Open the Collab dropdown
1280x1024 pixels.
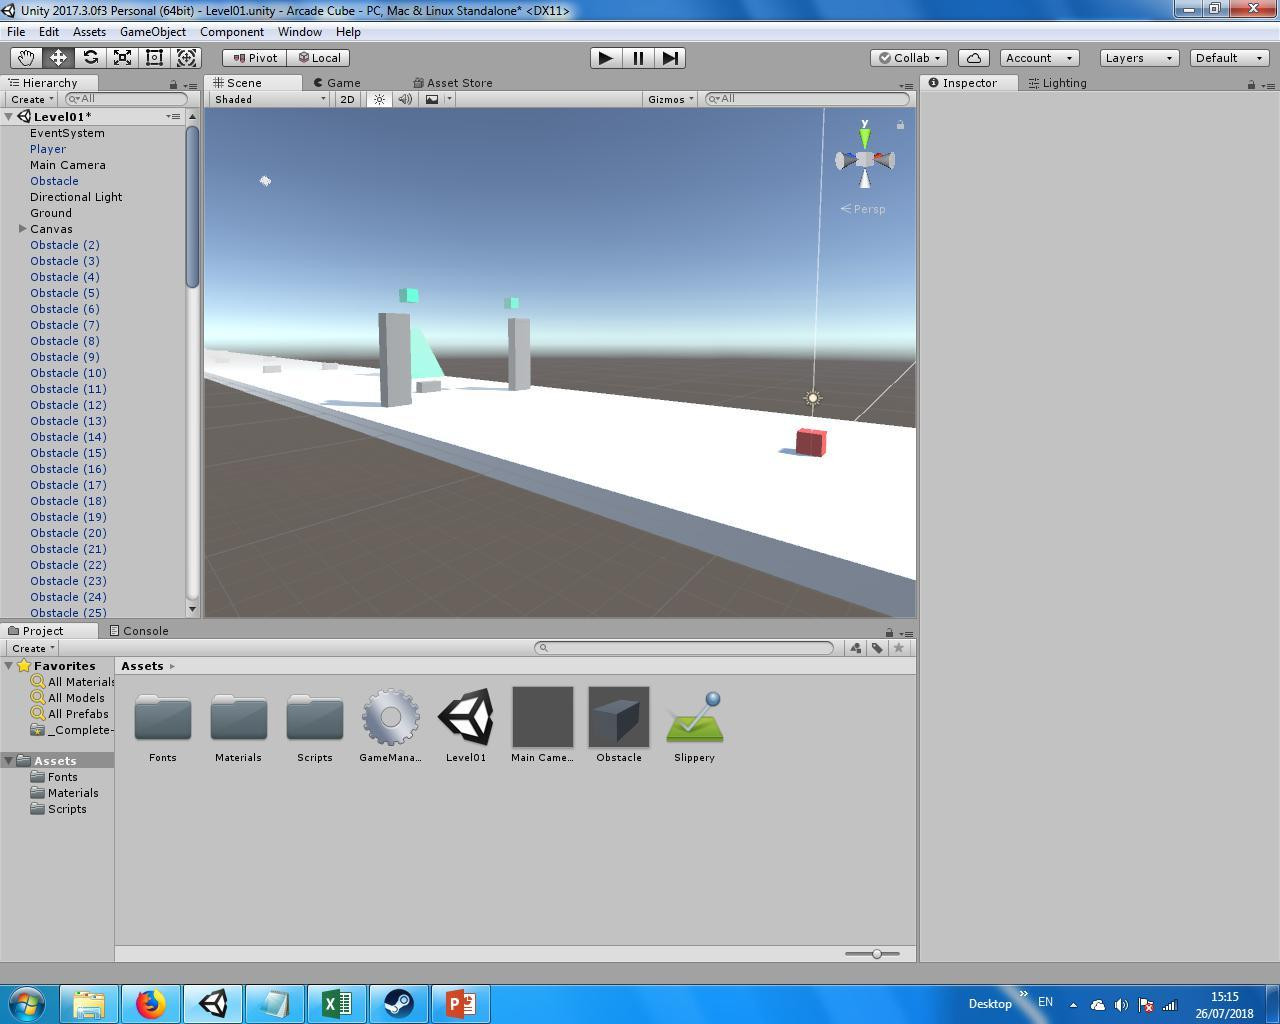tap(909, 58)
